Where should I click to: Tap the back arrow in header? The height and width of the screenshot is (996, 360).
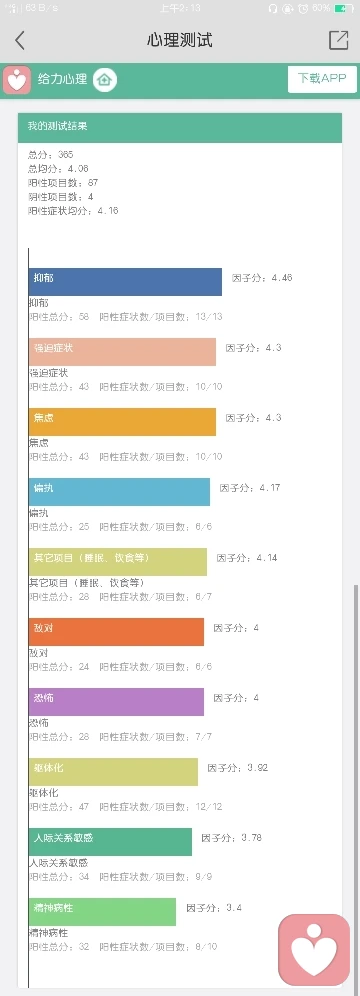click(20, 41)
